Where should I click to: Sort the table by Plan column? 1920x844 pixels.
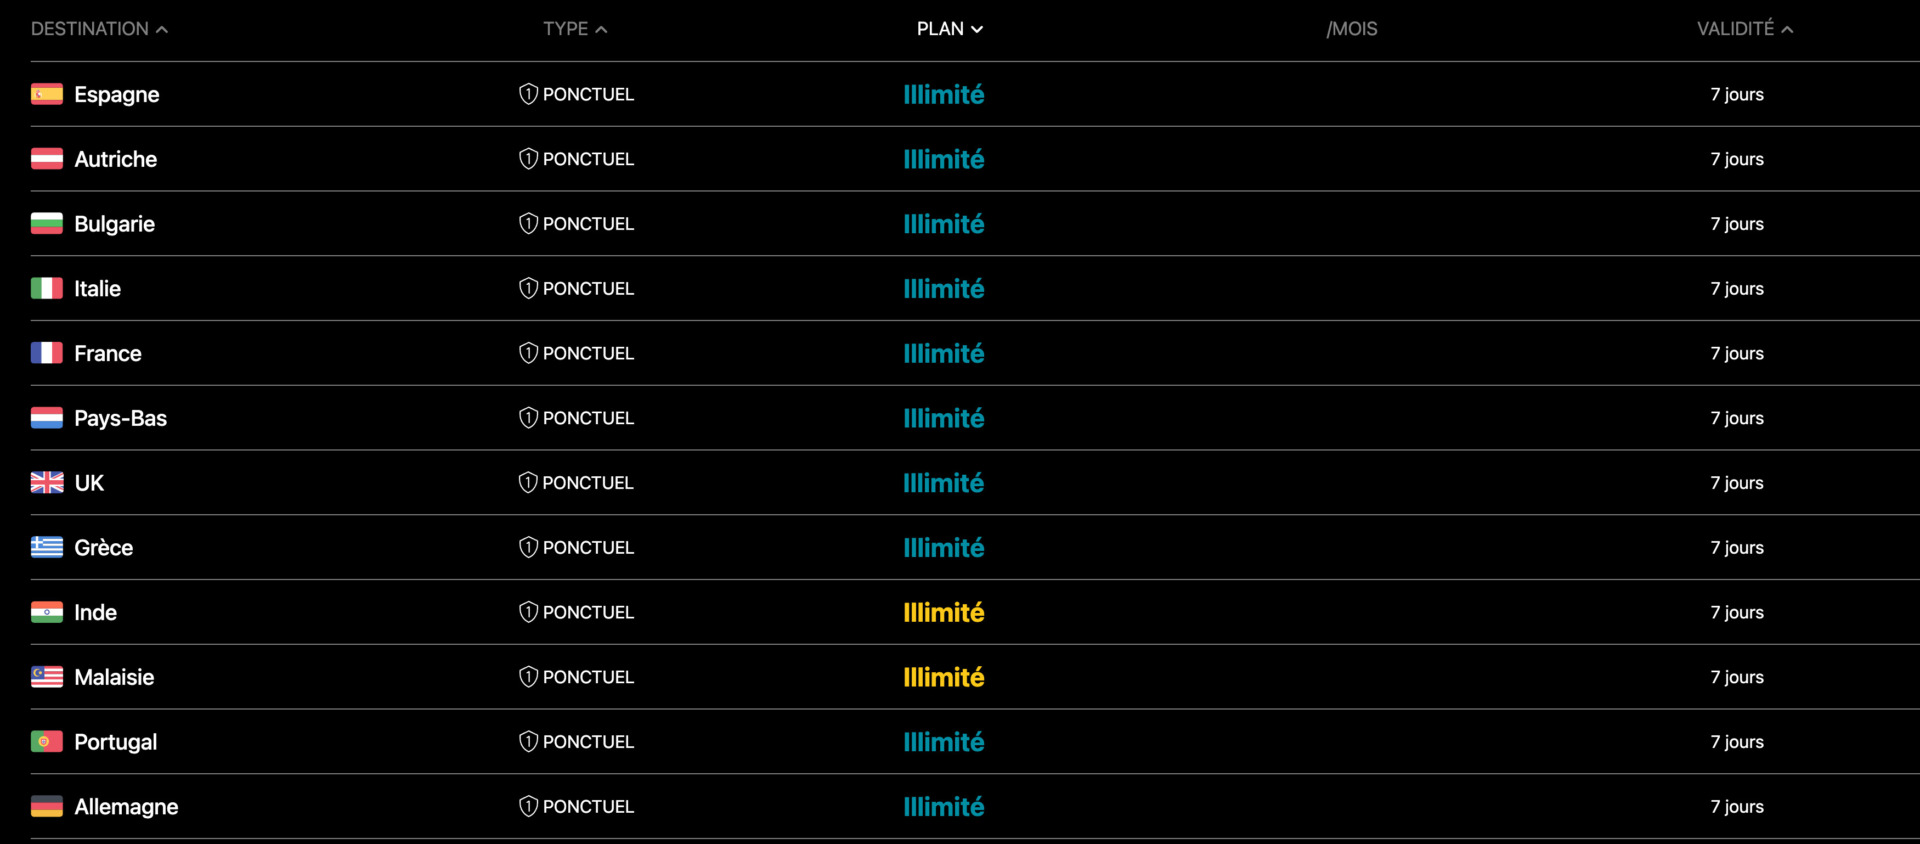949,29
